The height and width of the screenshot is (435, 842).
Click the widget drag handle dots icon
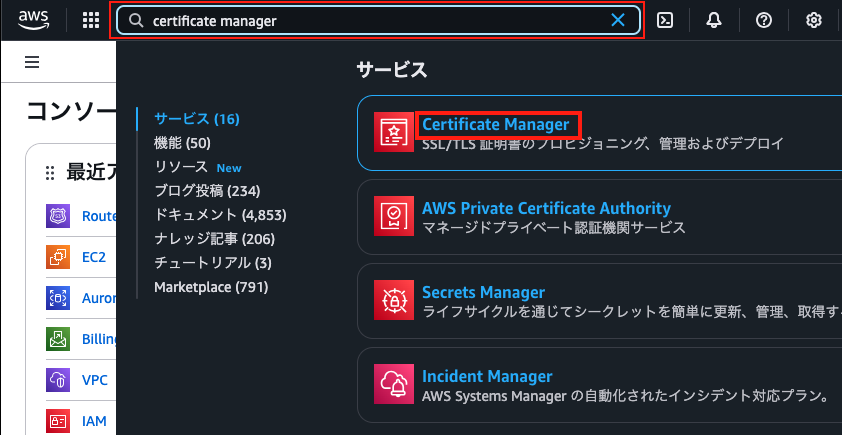50,173
